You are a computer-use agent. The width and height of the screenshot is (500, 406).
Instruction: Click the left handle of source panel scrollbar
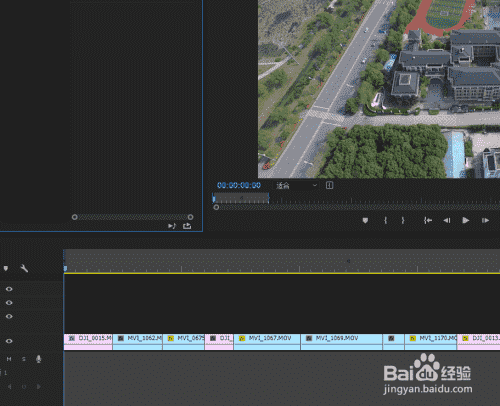coord(75,217)
